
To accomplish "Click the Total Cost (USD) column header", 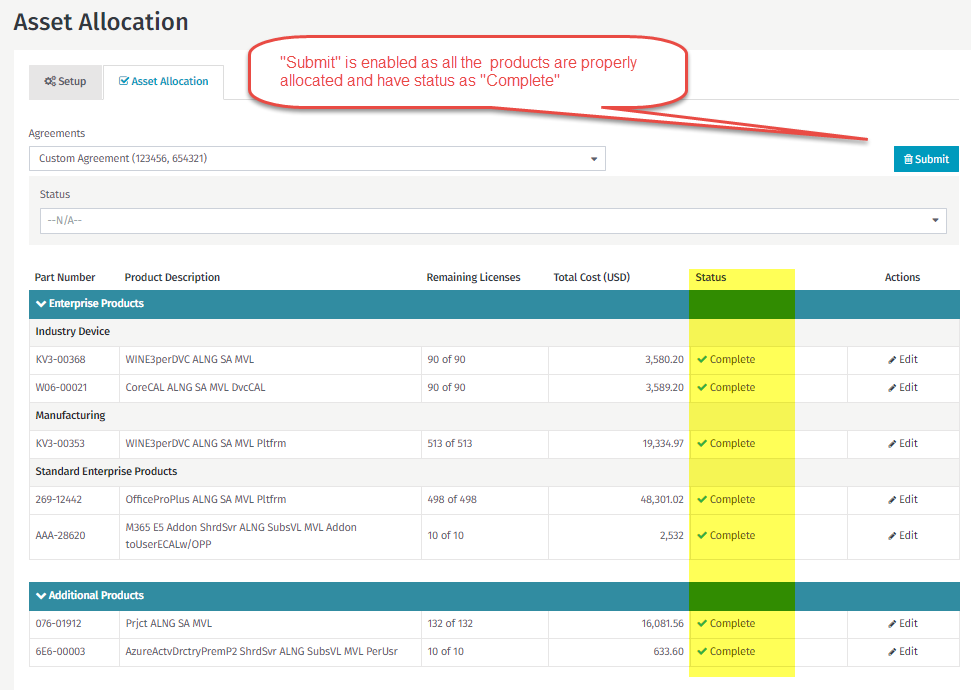I will 591,278.
